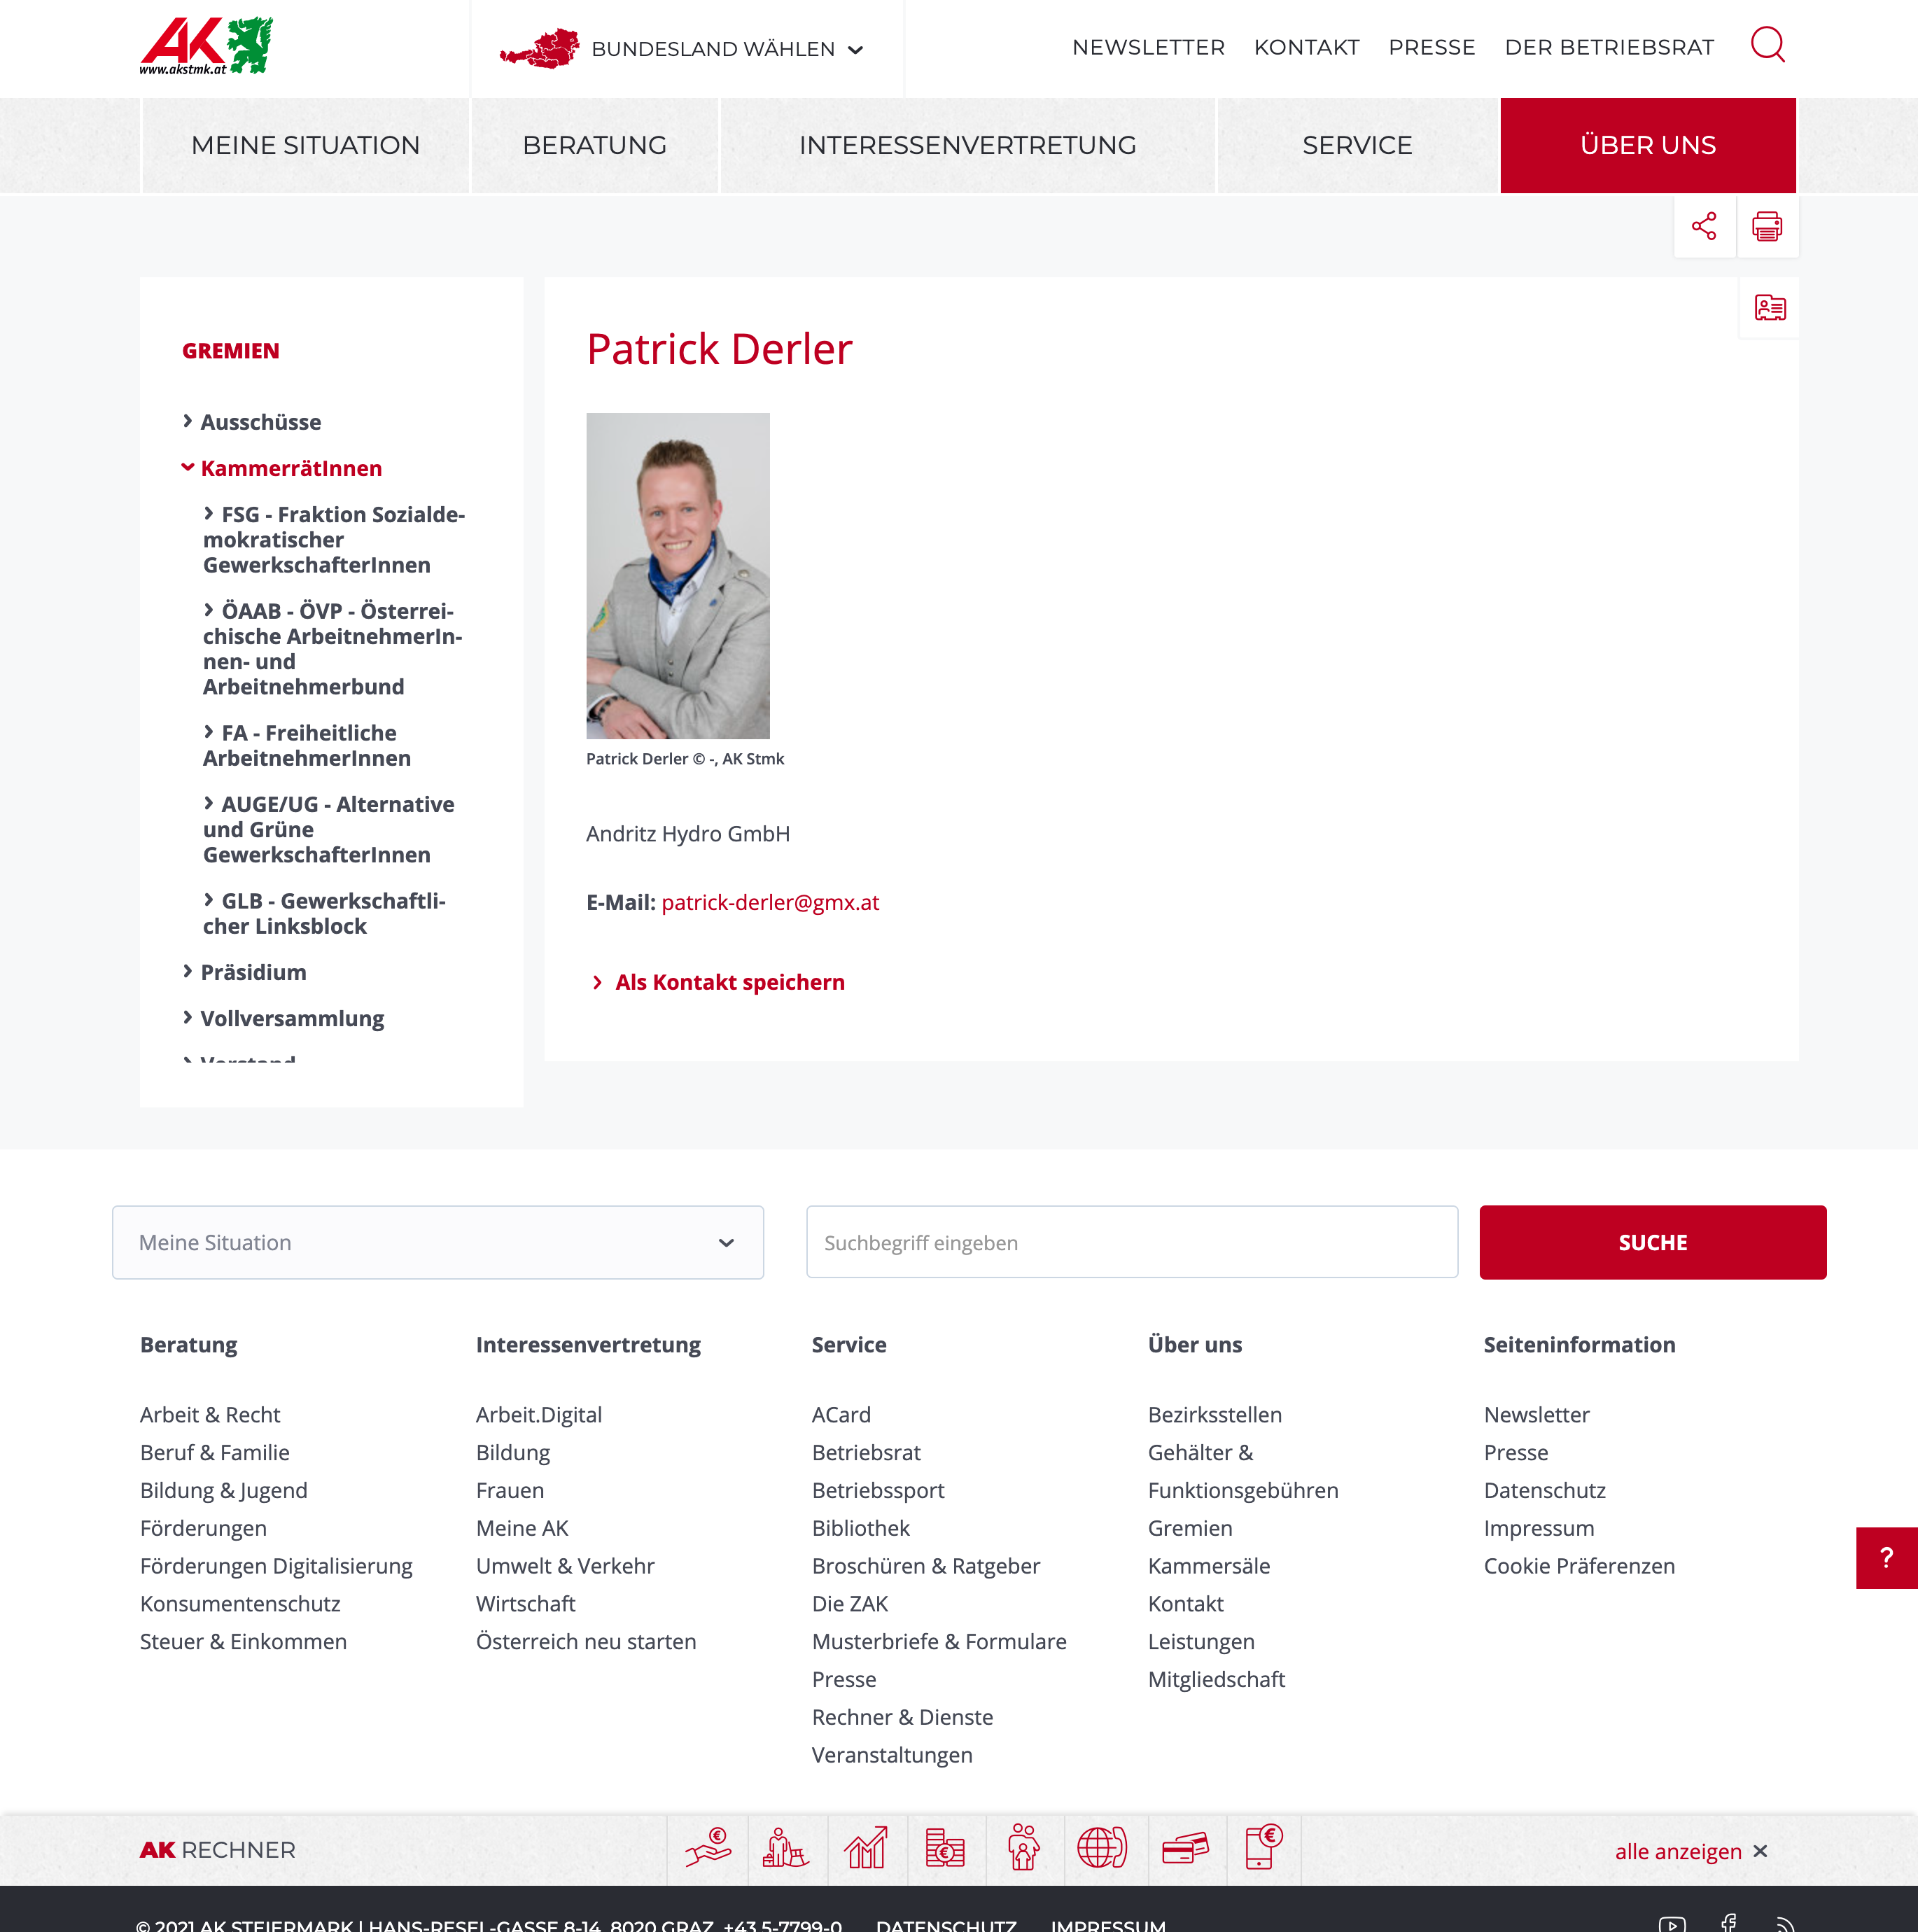Screen dimensions: 1918x1932
Task: Open Musterbriefe & Formulare footer link
Action: click(x=939, y=1641)
